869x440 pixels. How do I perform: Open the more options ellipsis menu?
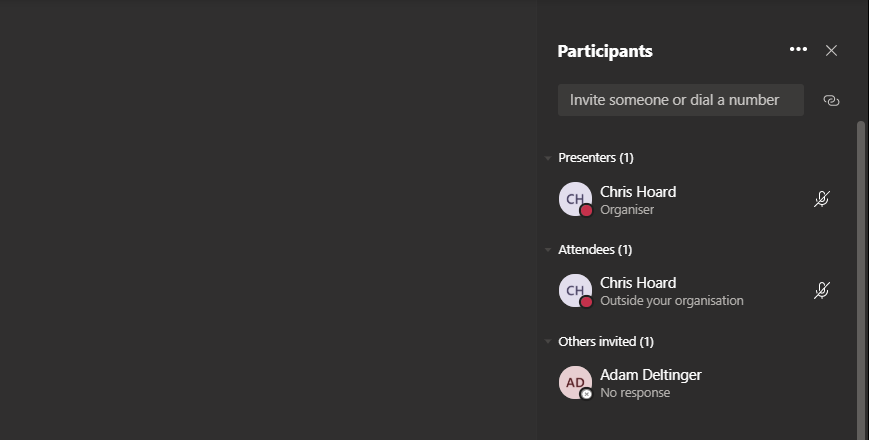click(x=798, y=50)
